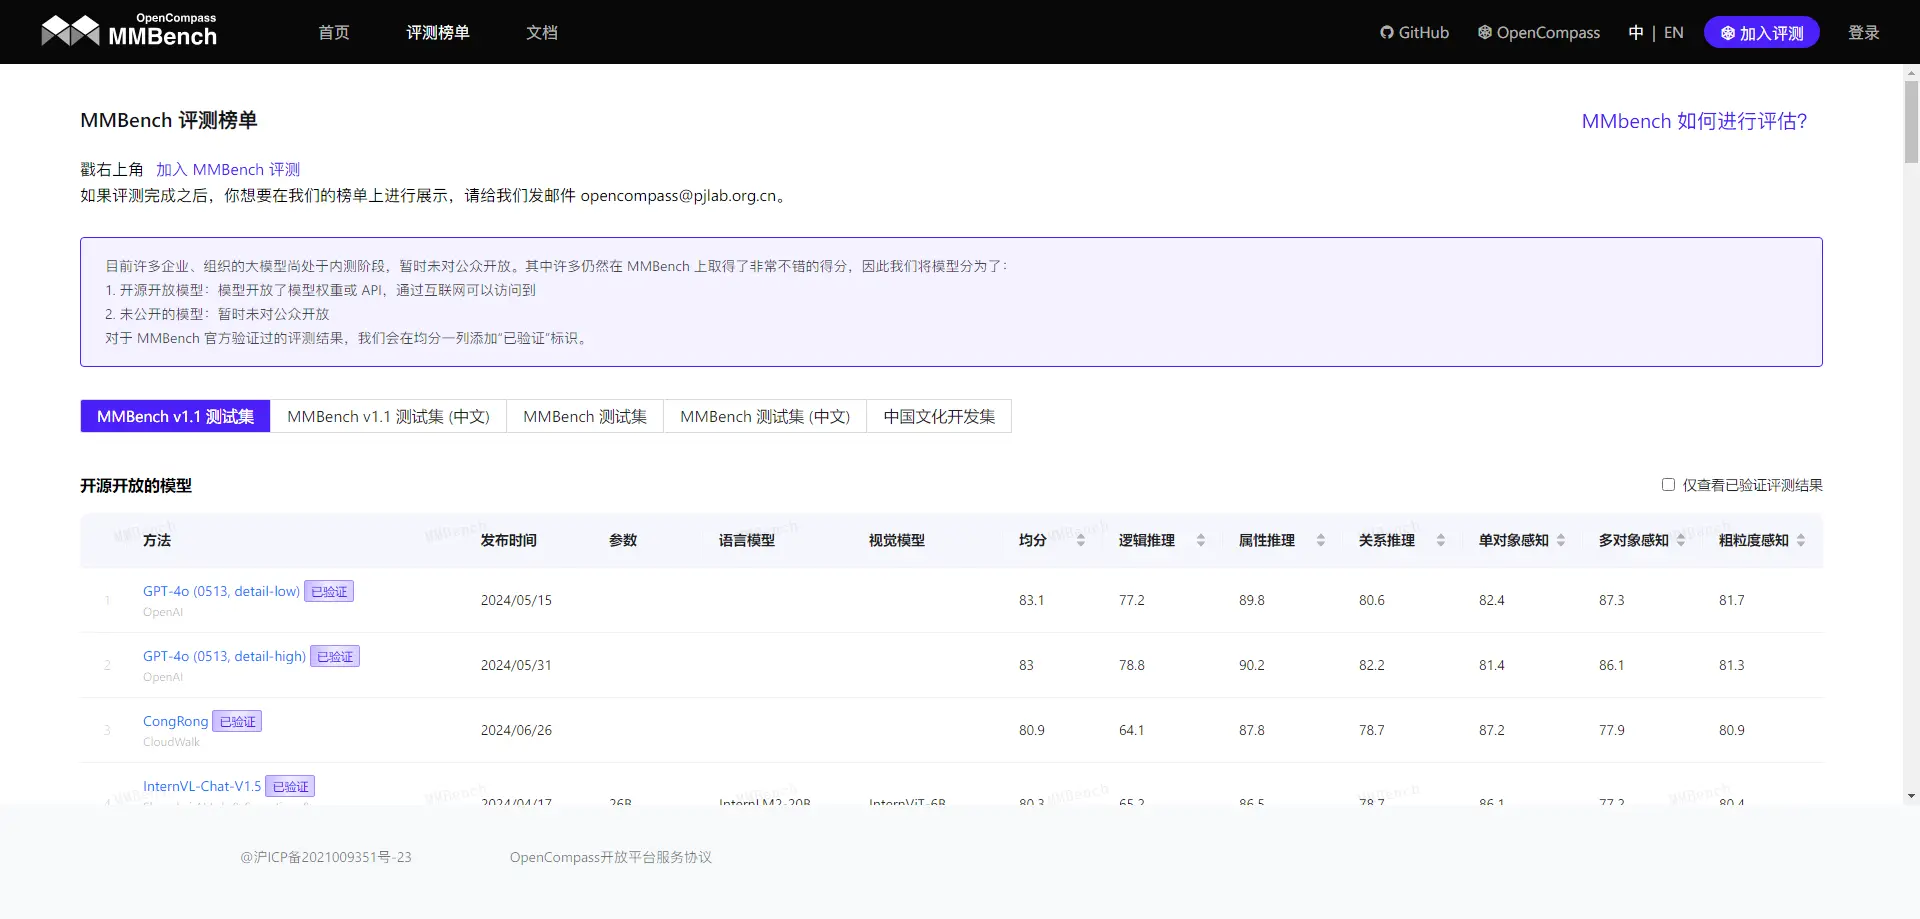Enable 仅查看已验证评测结果 checkbox

(x=1668, y=484)
